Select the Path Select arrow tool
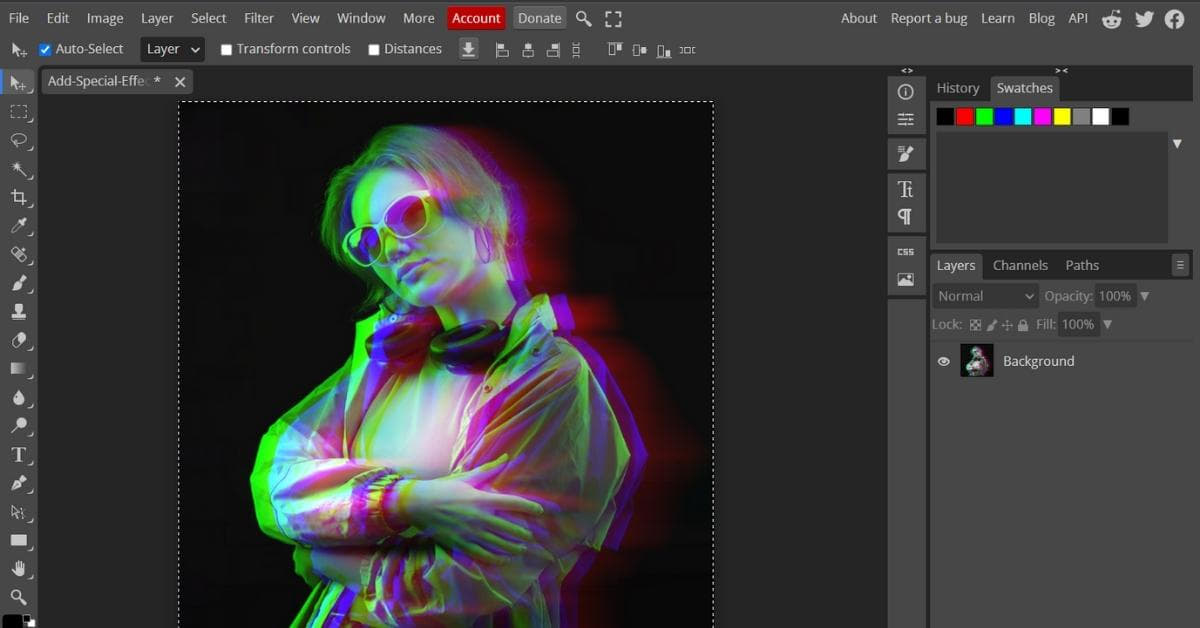Screen dimensions: 1200x628 pos(18,511)
